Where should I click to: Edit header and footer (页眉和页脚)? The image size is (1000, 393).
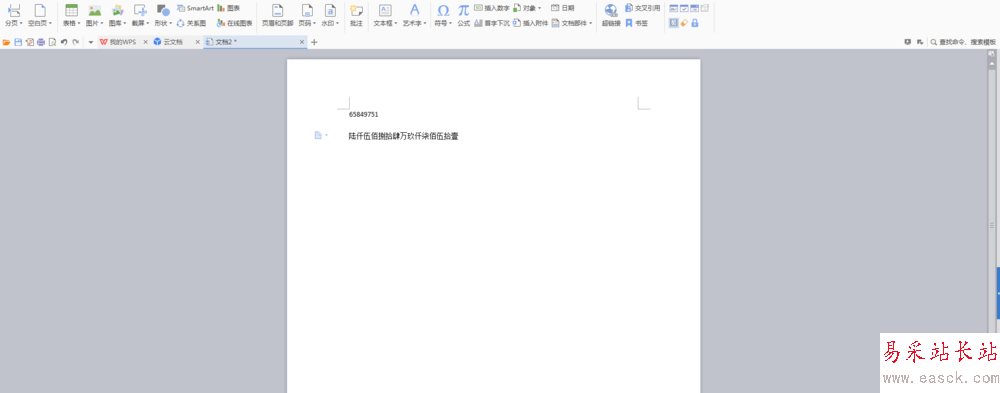277,15
